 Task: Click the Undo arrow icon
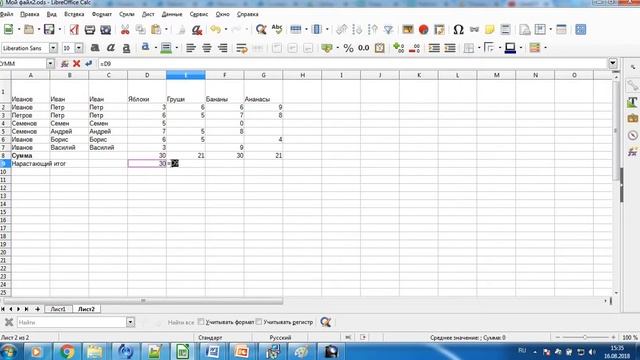click(216, 29)
